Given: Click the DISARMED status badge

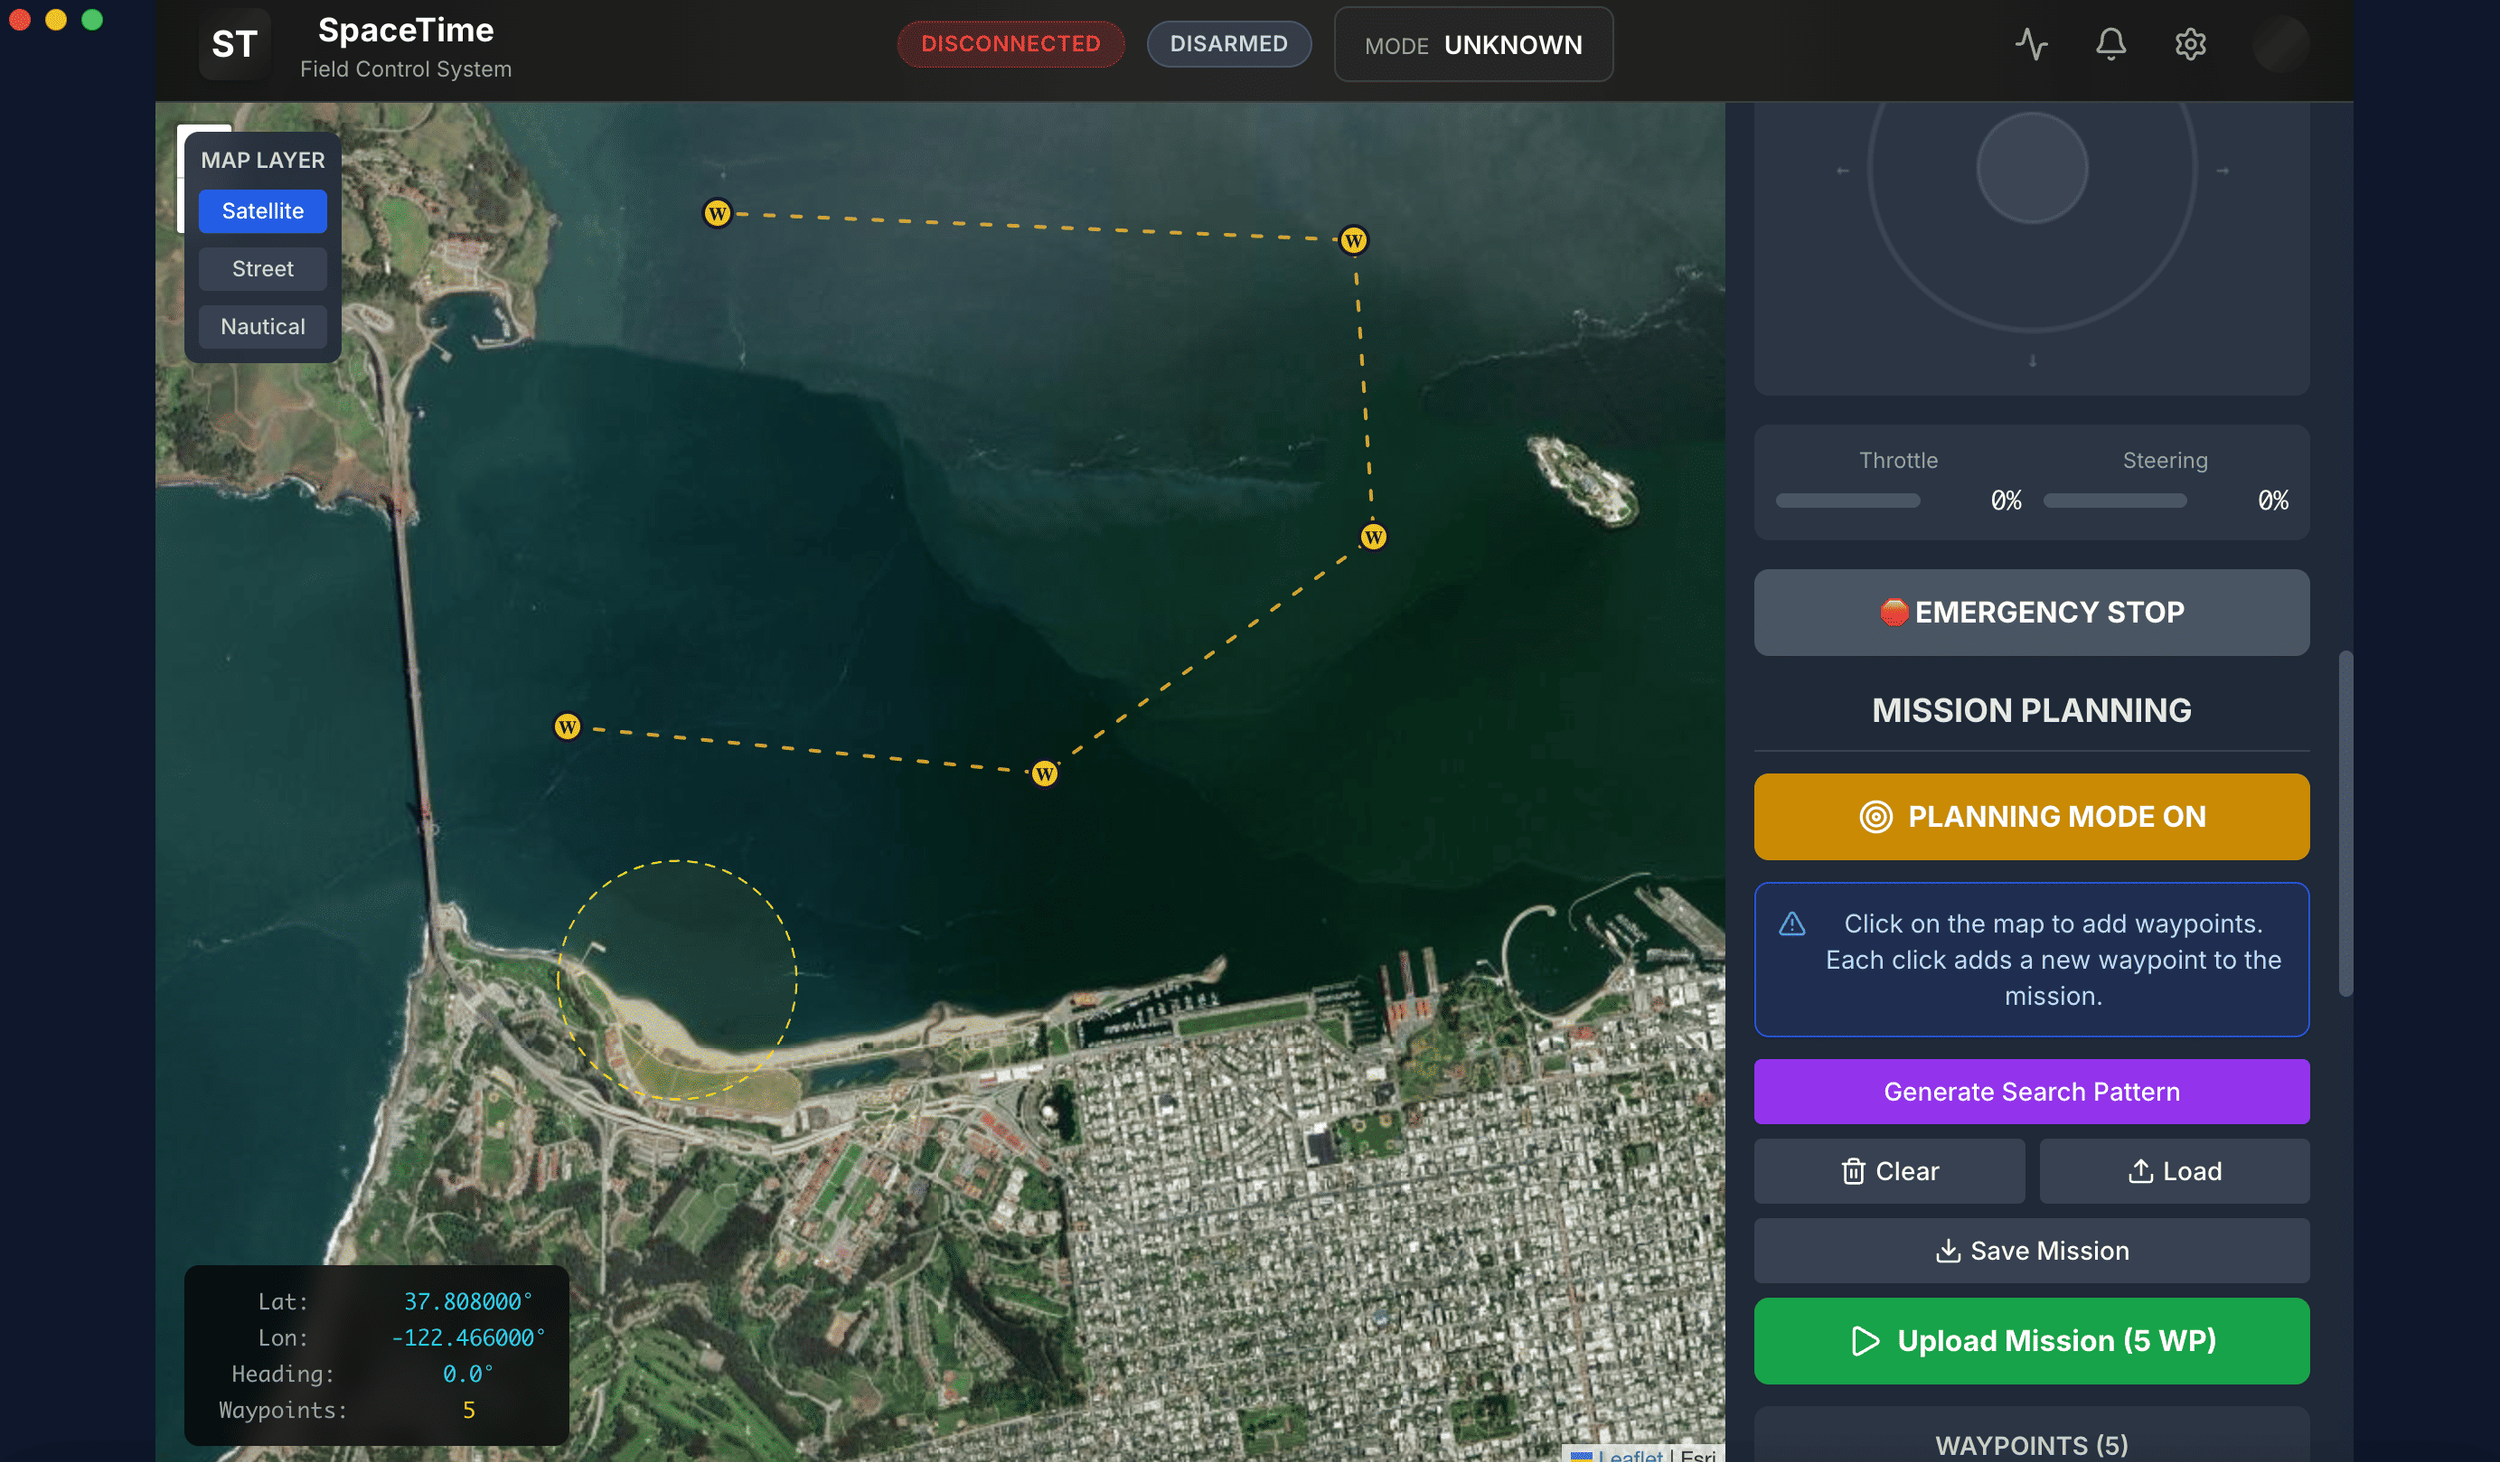Looking at the screenshot, I should coord(1228,43).
